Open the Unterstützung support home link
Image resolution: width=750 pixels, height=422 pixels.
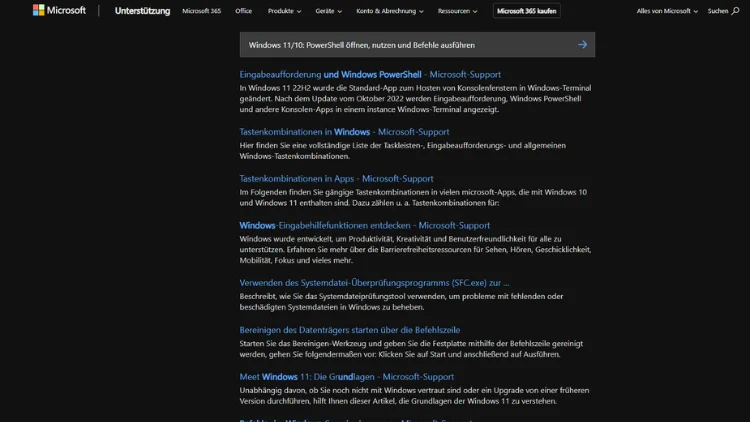click(x=142, y=11)
